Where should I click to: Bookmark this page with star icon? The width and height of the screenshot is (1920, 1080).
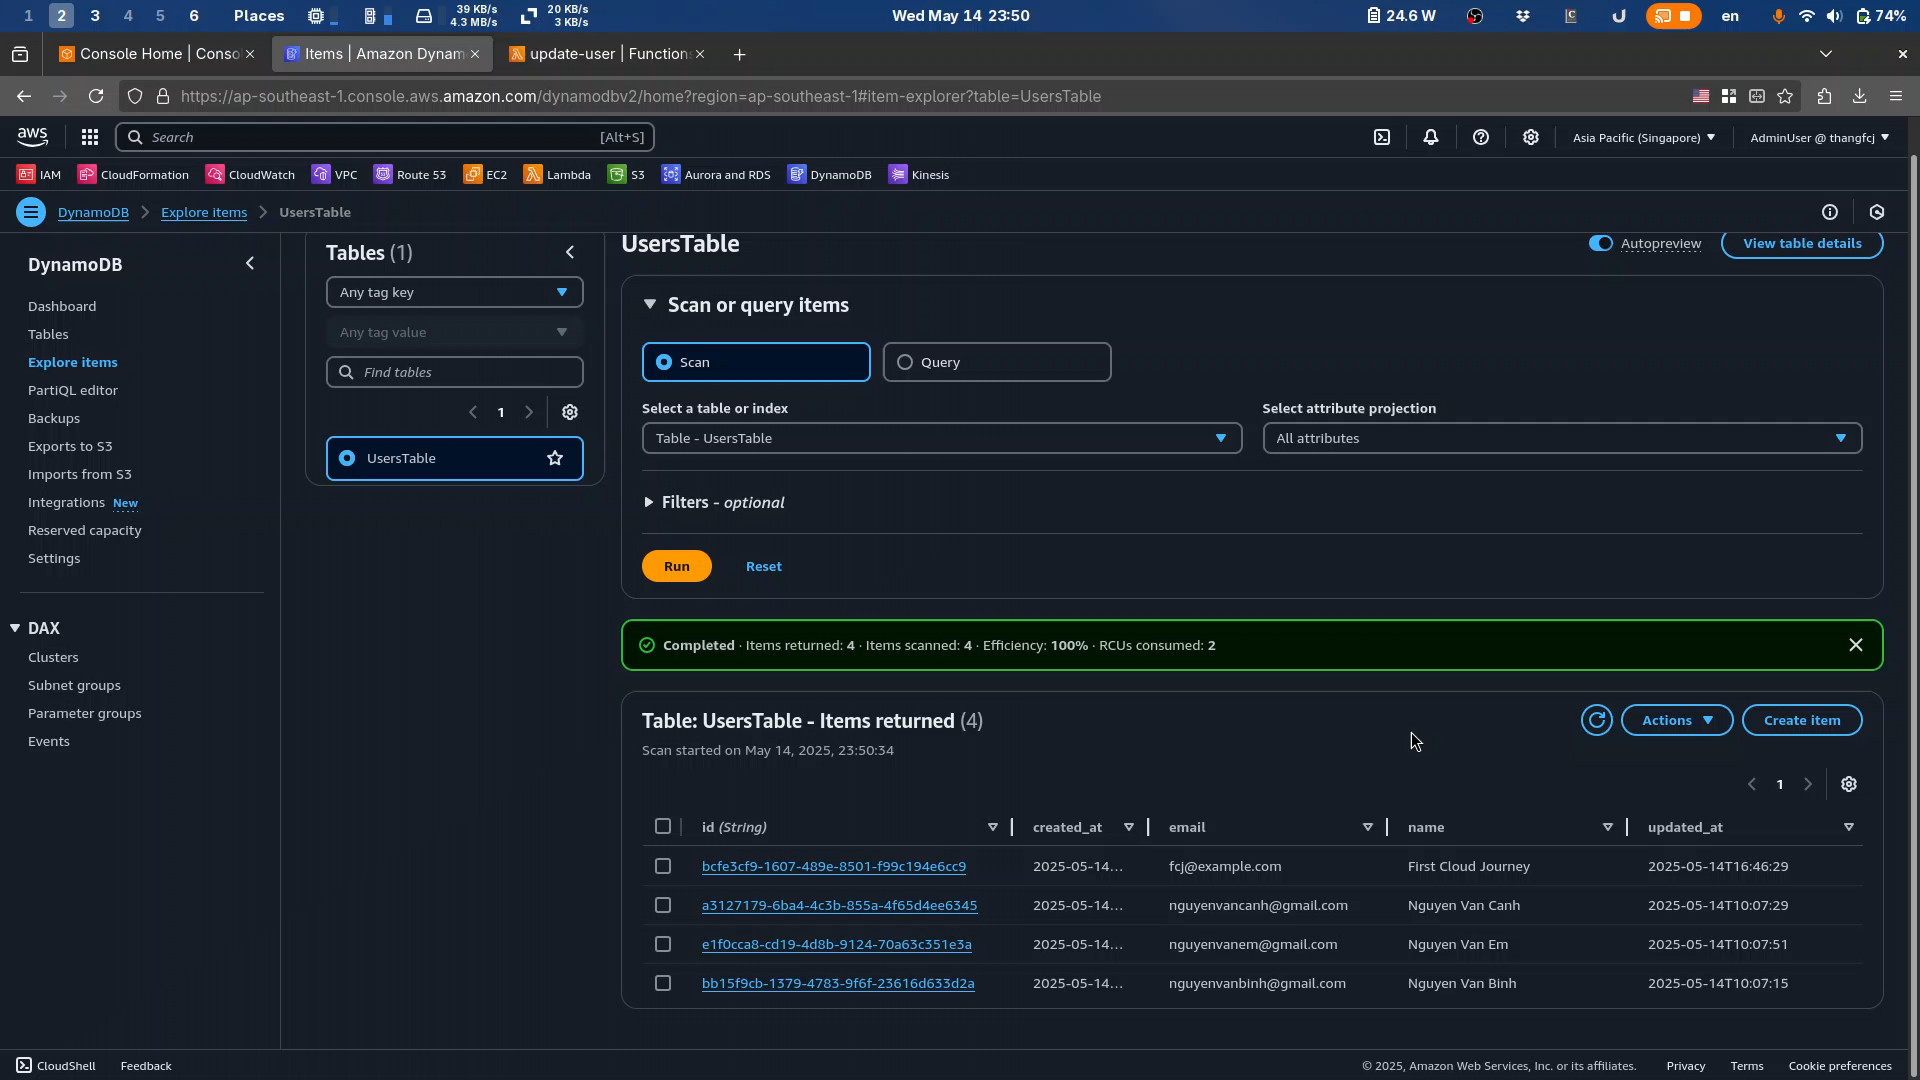pos(1785,96)
